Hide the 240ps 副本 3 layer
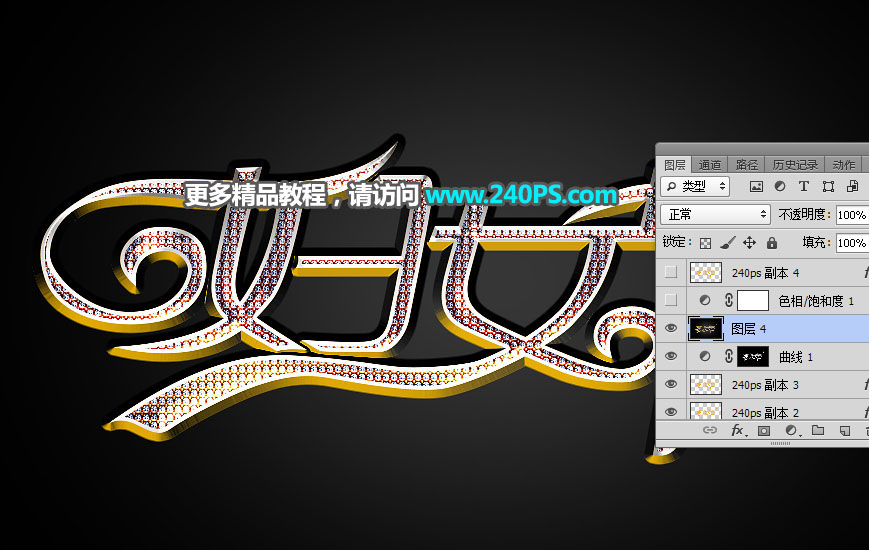869x550 pixels. coord(671,384)
